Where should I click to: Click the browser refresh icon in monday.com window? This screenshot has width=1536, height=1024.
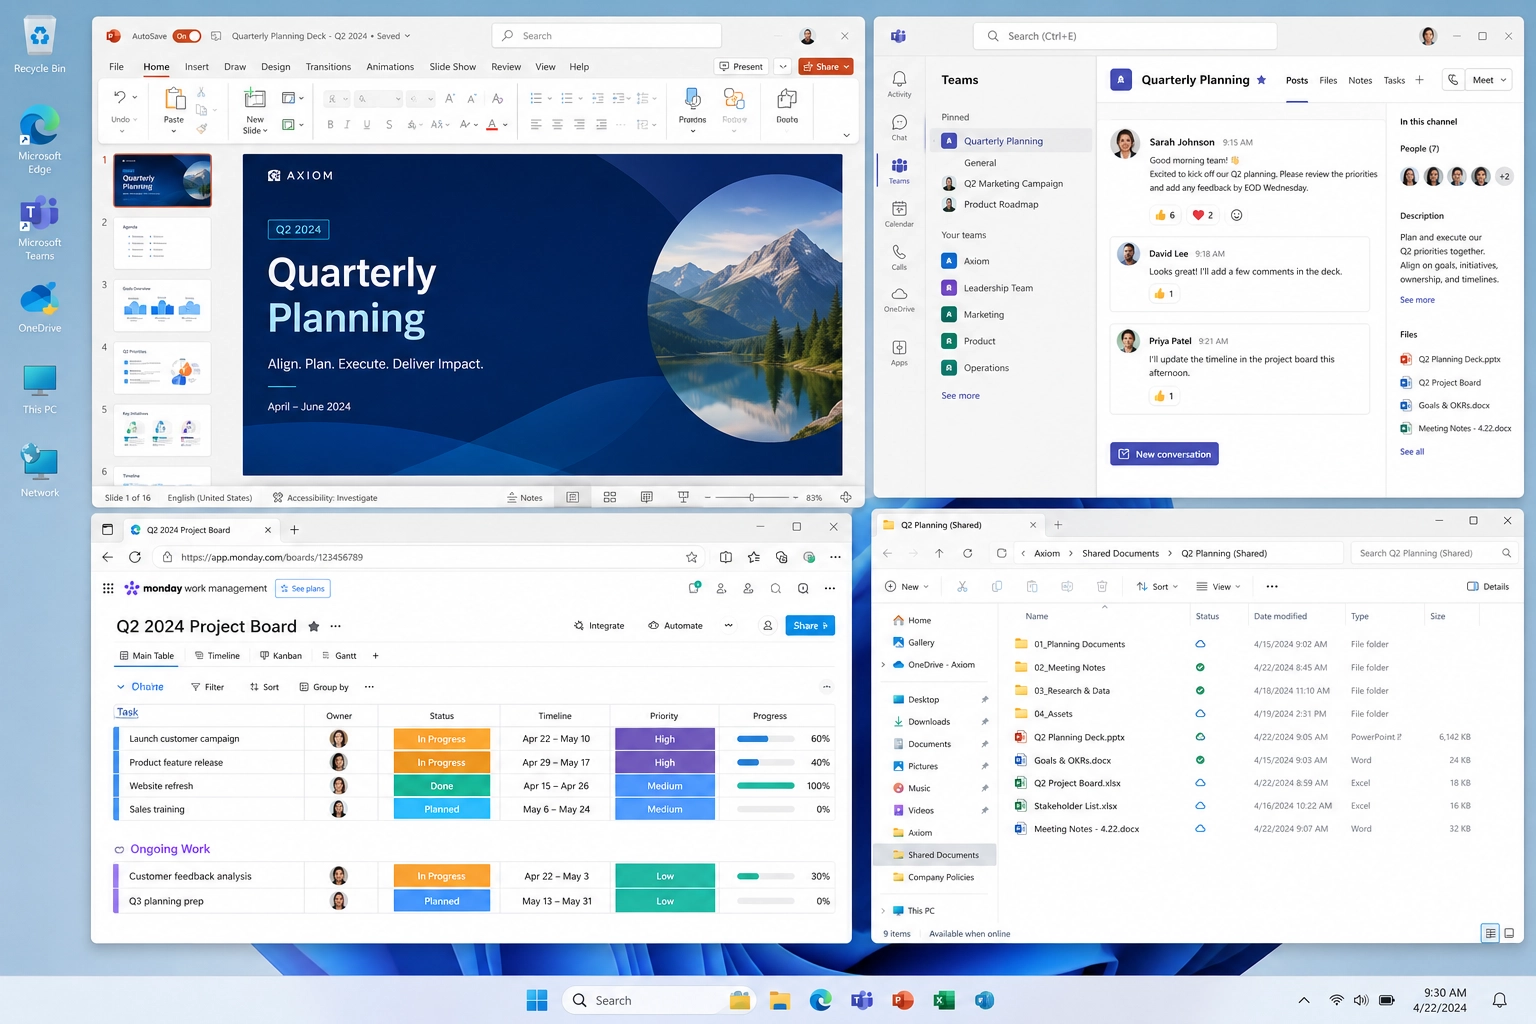coord(134,557)
